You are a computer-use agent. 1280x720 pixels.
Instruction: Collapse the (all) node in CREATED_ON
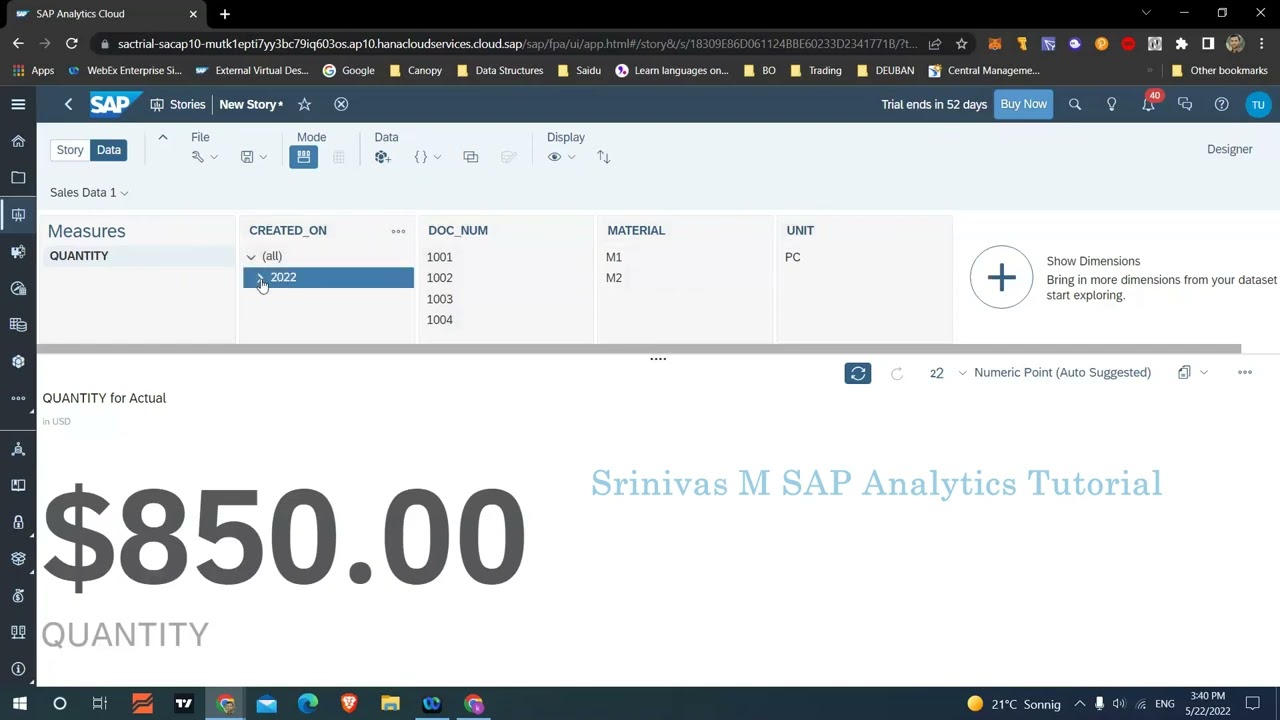point(251,257)
